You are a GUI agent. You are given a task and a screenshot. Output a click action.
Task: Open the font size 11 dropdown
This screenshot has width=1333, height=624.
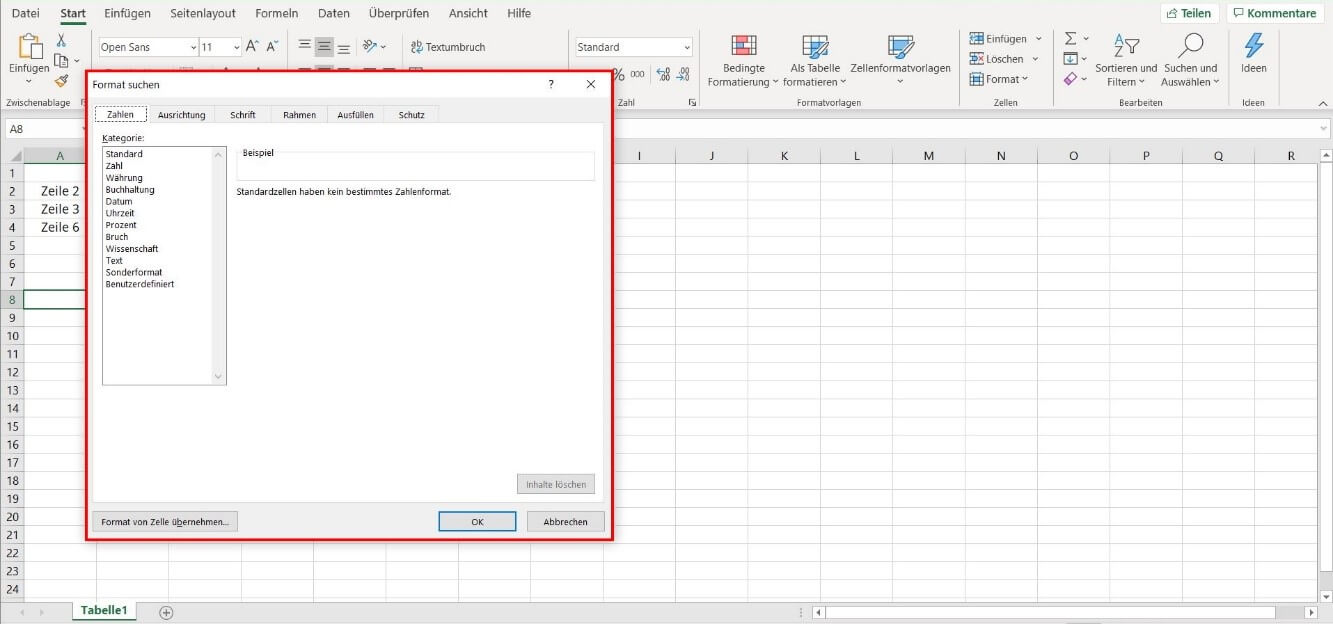[x=236, y=47]
